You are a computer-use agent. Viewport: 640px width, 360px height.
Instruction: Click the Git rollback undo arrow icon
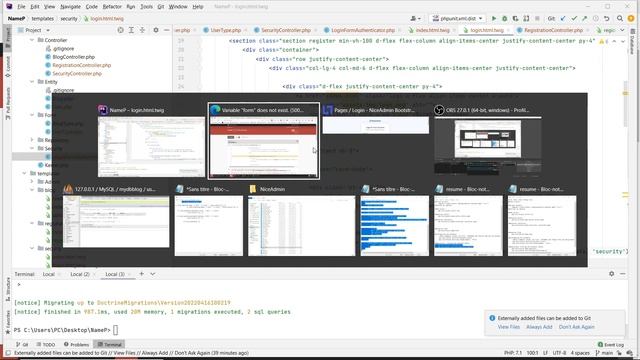click(x=607, y=18)
